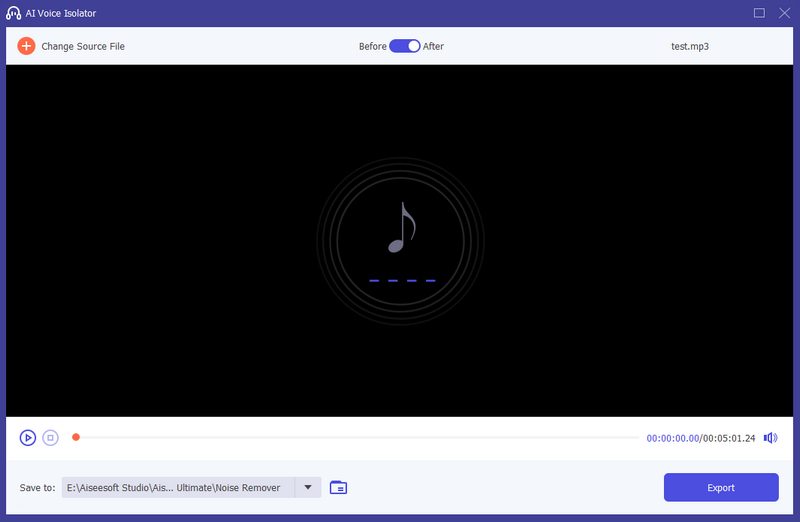Select the After label
This screenshot has width=800, height=522.
coord(434,46)
